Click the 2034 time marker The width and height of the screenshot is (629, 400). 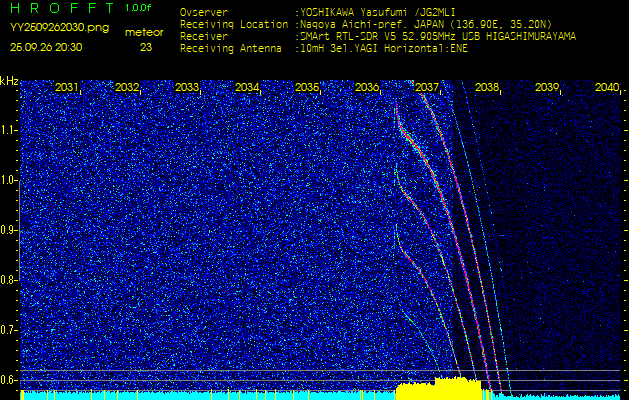click(247, 88)
